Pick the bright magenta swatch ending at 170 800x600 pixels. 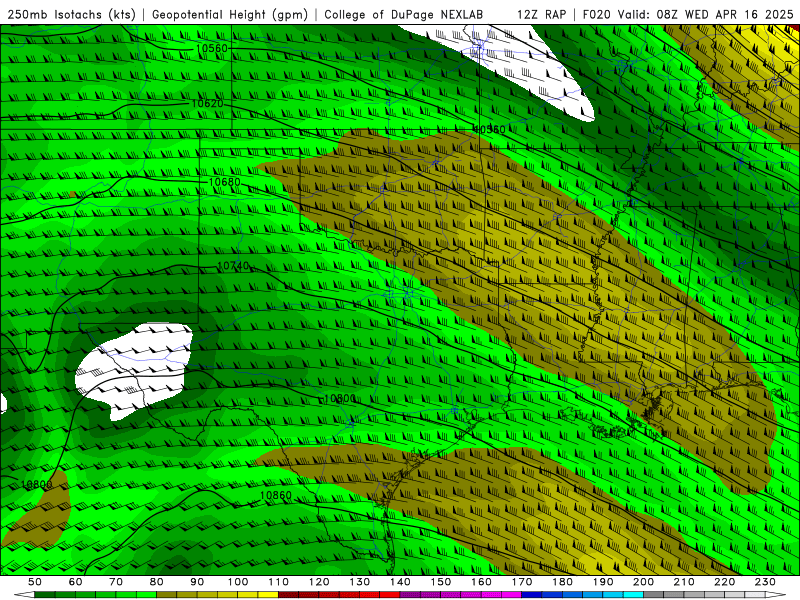(x=511, y=594)
